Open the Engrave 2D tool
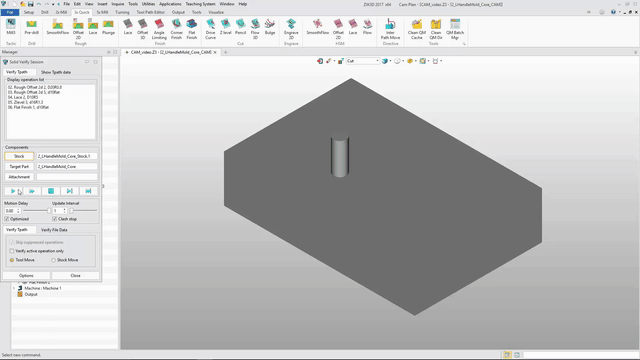The width and height of the screenshot is (640, 360). point(291,29)
